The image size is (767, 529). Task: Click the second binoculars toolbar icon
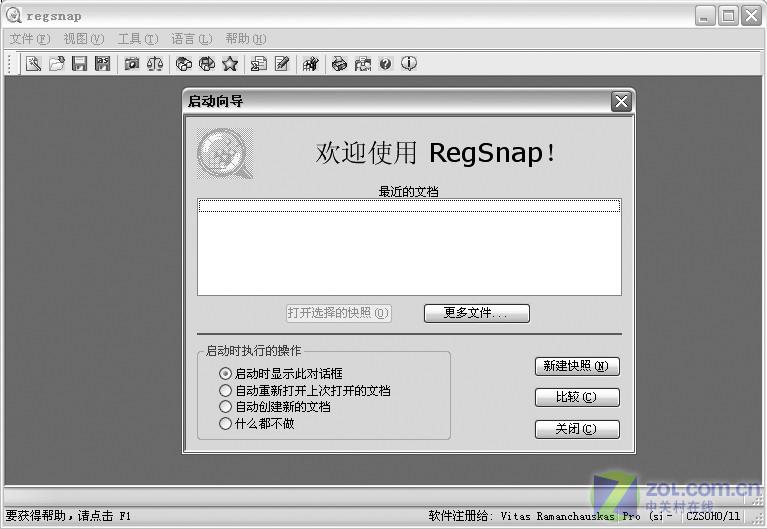(207, 64)
